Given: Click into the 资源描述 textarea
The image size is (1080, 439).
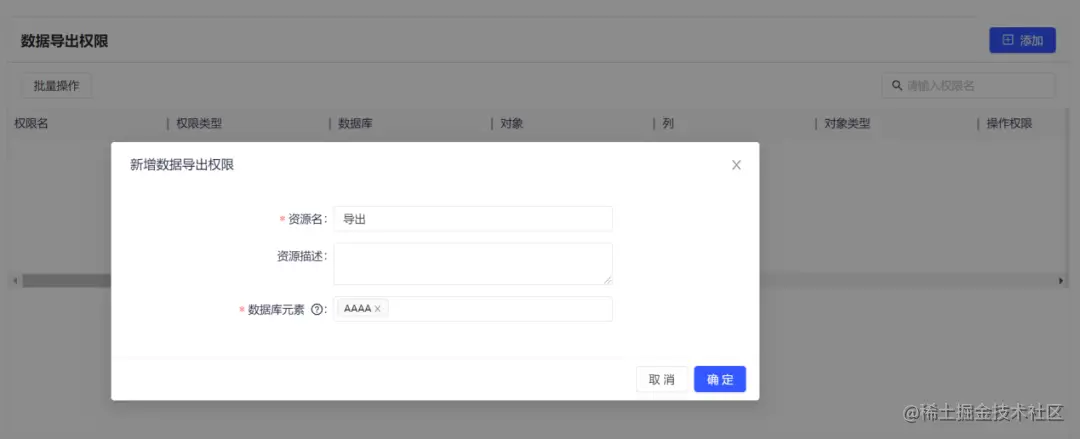Looking at the screenshot, I should [x=473, y=263].
